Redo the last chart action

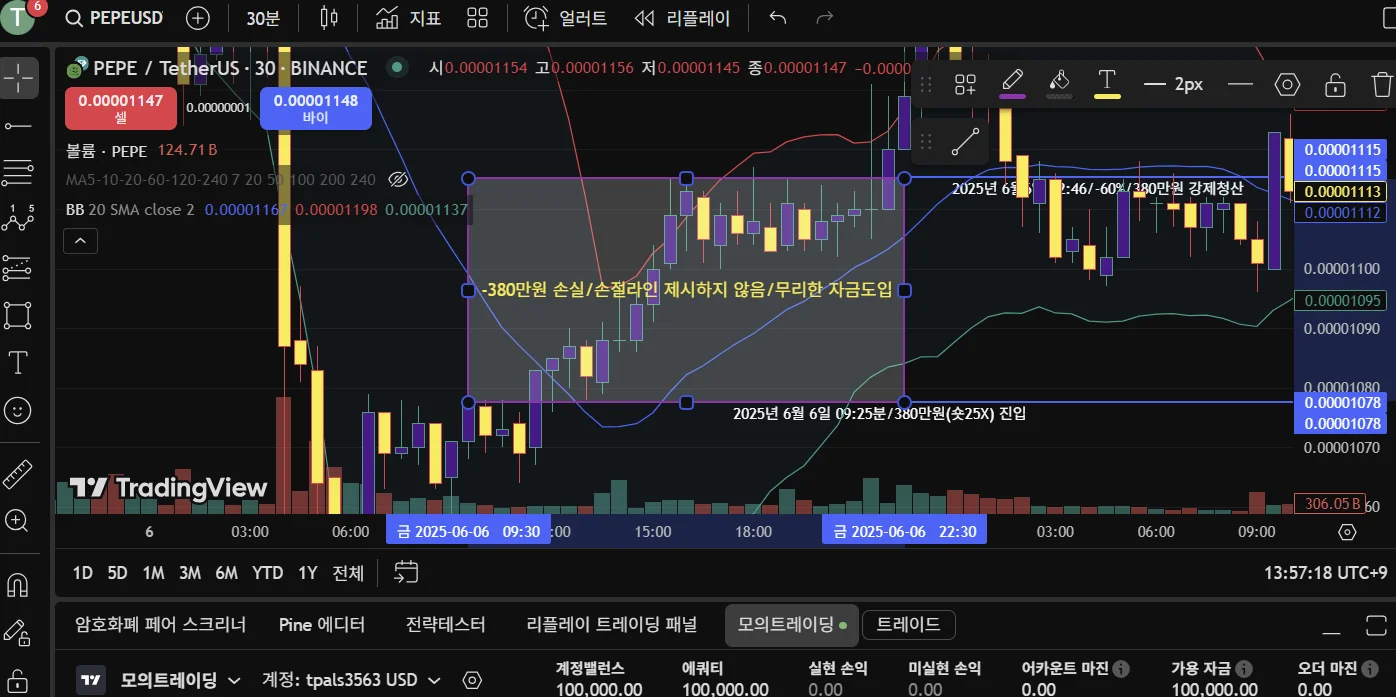[x=825, y=18]
